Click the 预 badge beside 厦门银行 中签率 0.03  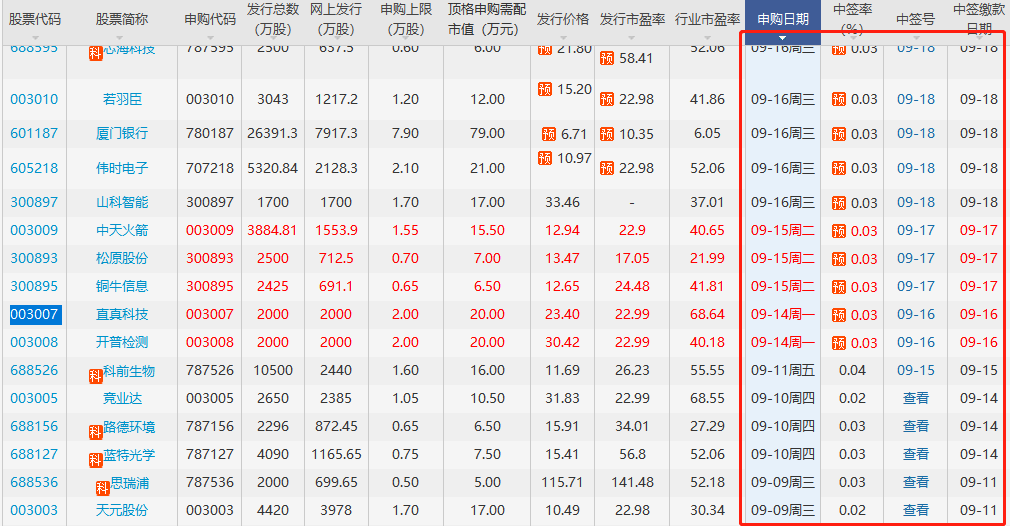click(839, 134)
